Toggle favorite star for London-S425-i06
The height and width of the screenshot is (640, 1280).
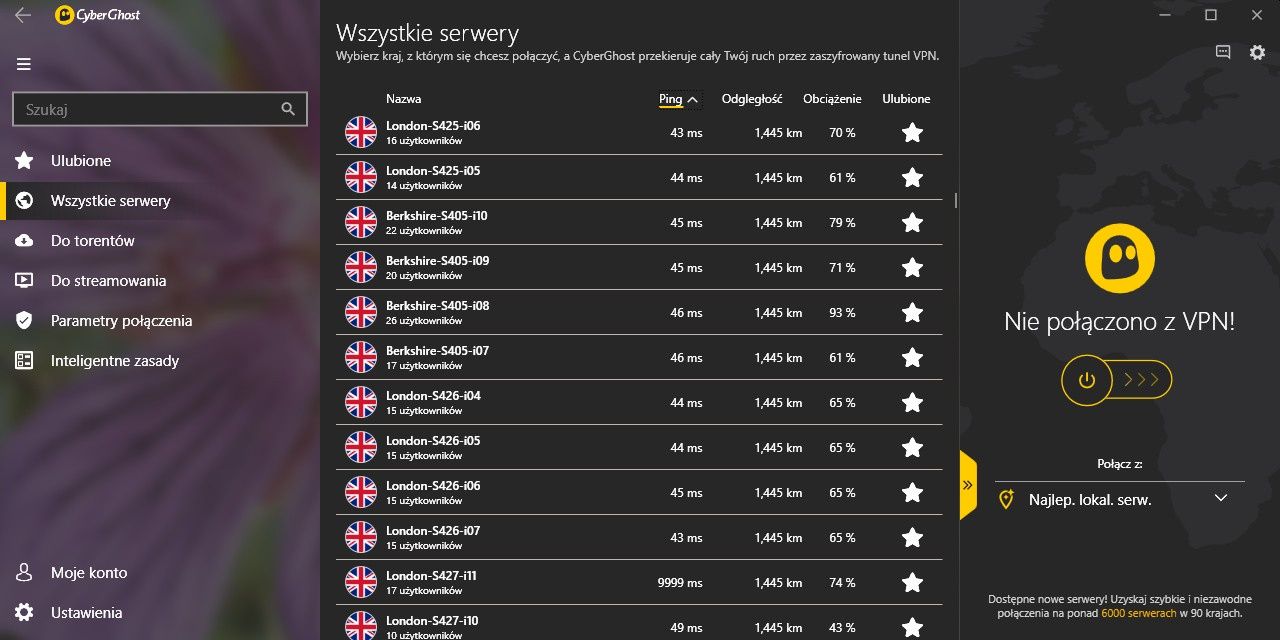click(x=912, y=132)
